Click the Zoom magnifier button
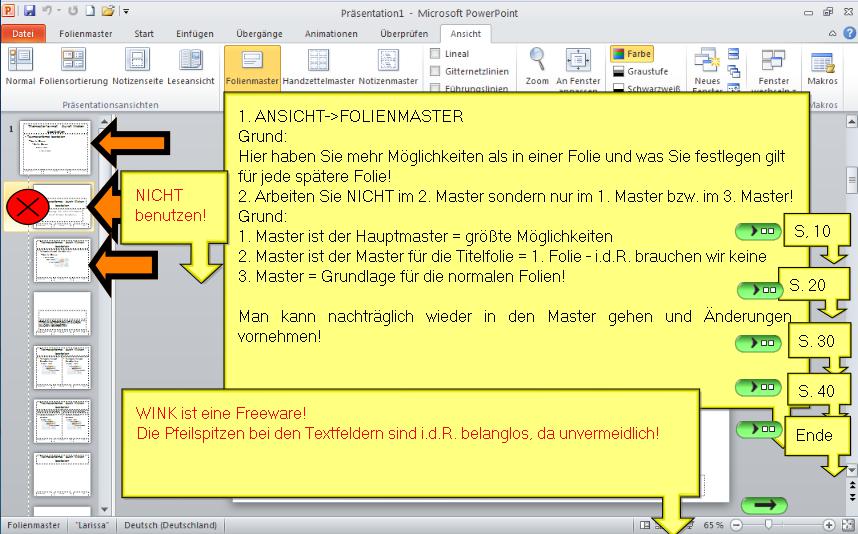 (537, 66)
